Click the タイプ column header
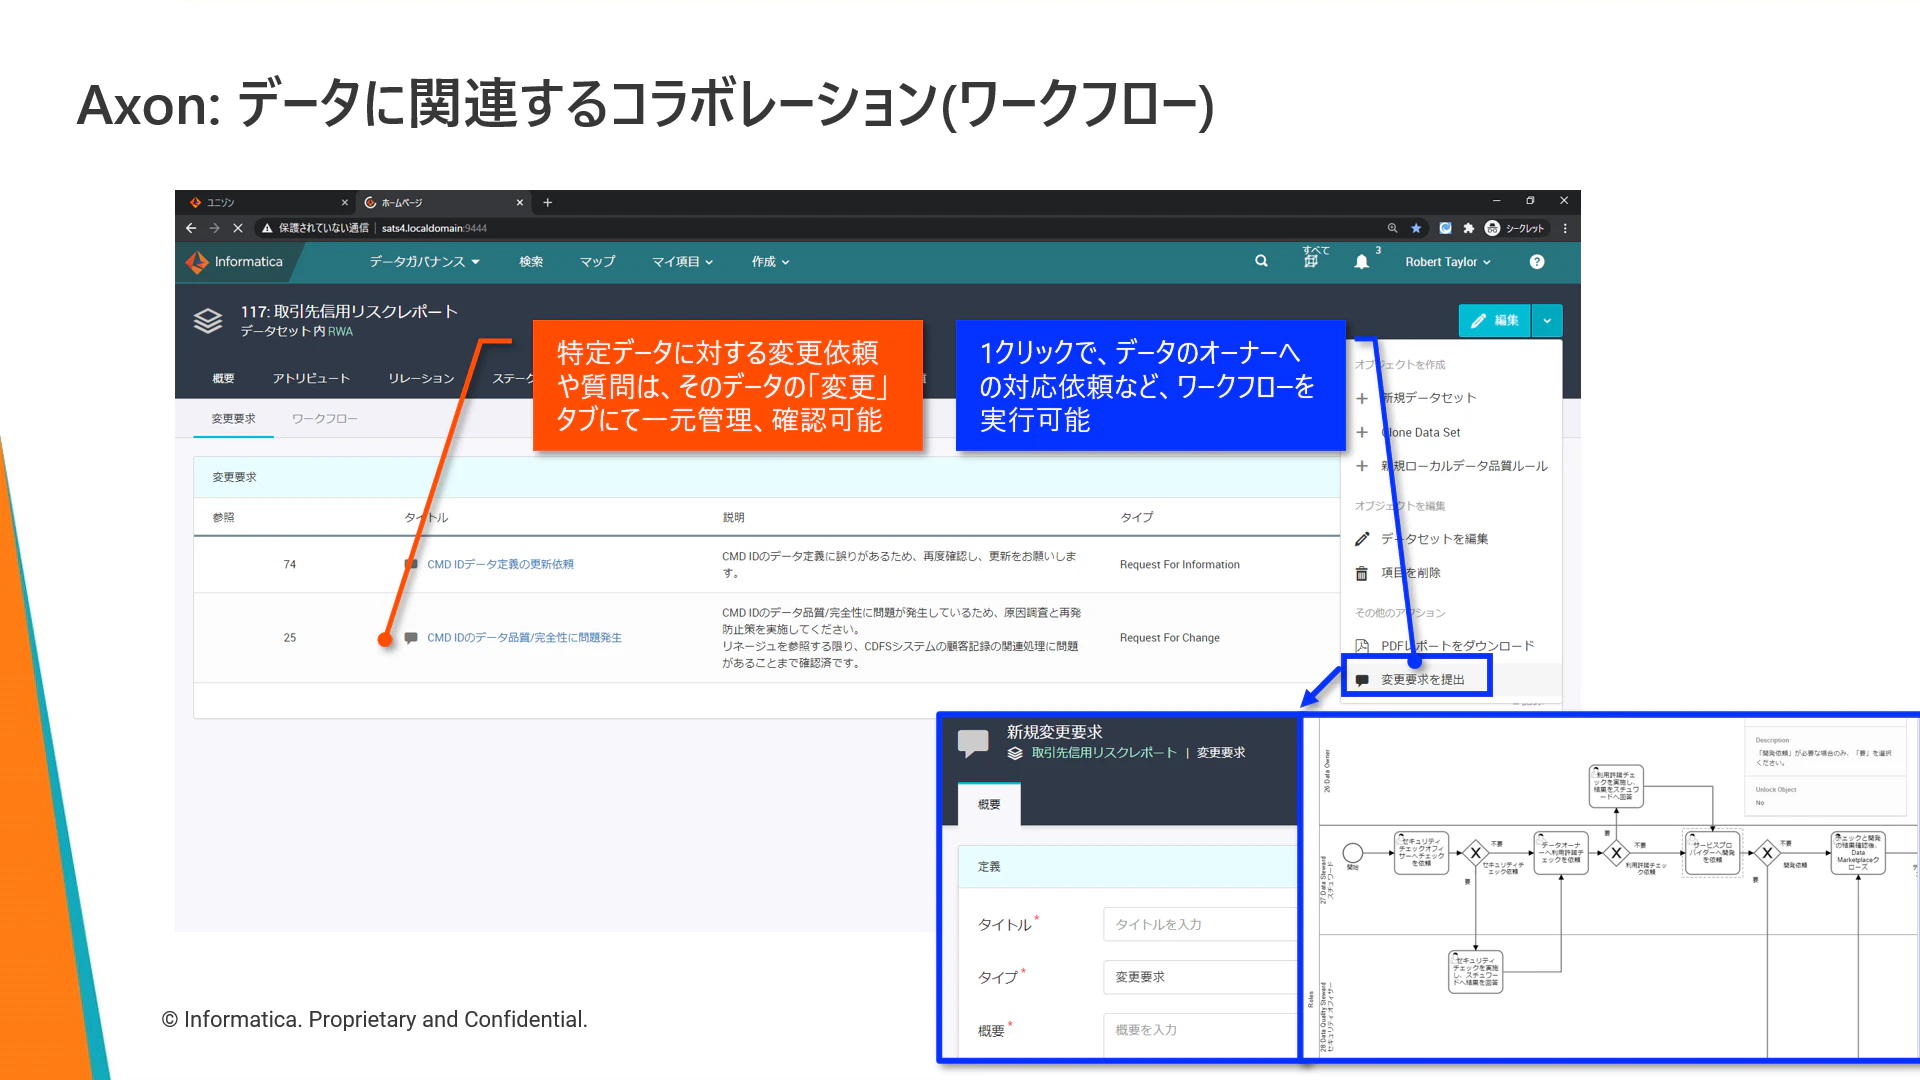The width and height of the screenshot is (1920, 1080). [x=1136, y=518]
